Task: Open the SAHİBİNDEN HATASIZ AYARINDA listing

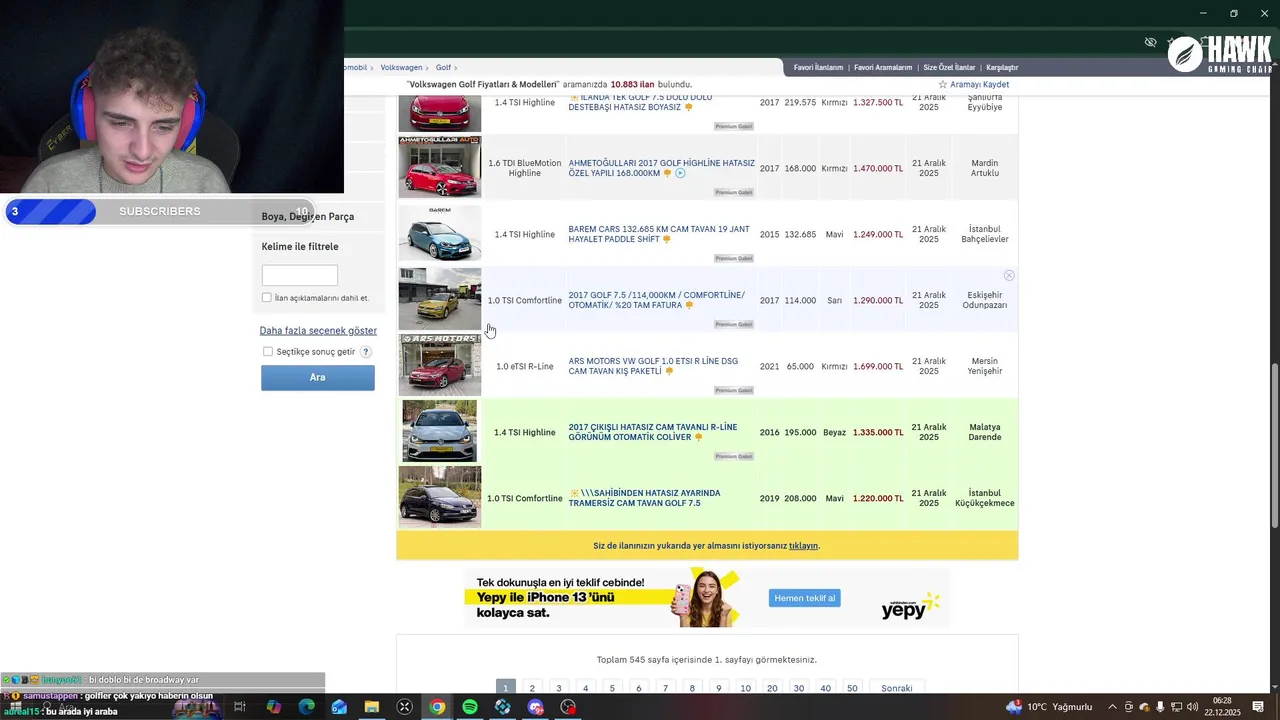Action: coord(645,498)
